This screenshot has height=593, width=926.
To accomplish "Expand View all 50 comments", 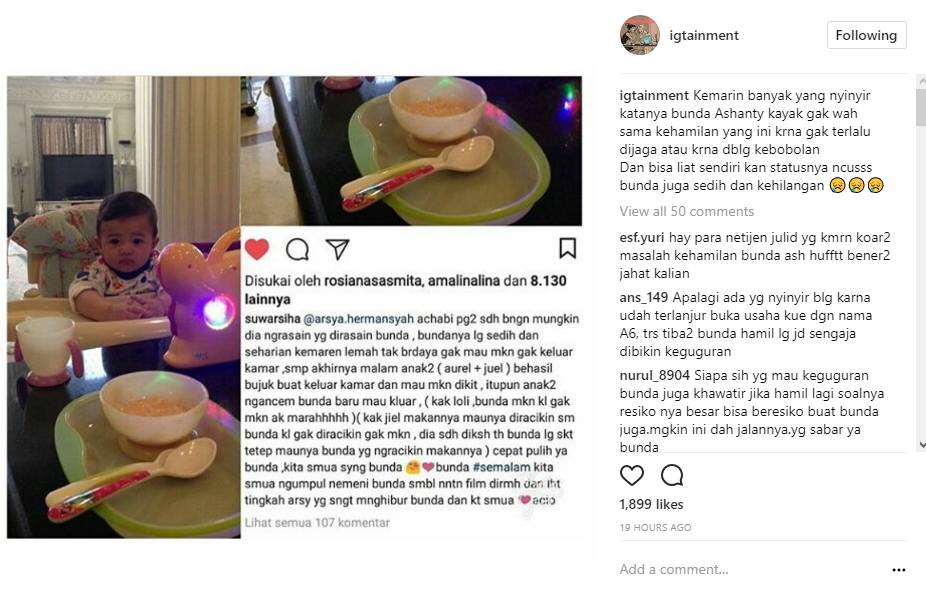I will click(686, 211).
